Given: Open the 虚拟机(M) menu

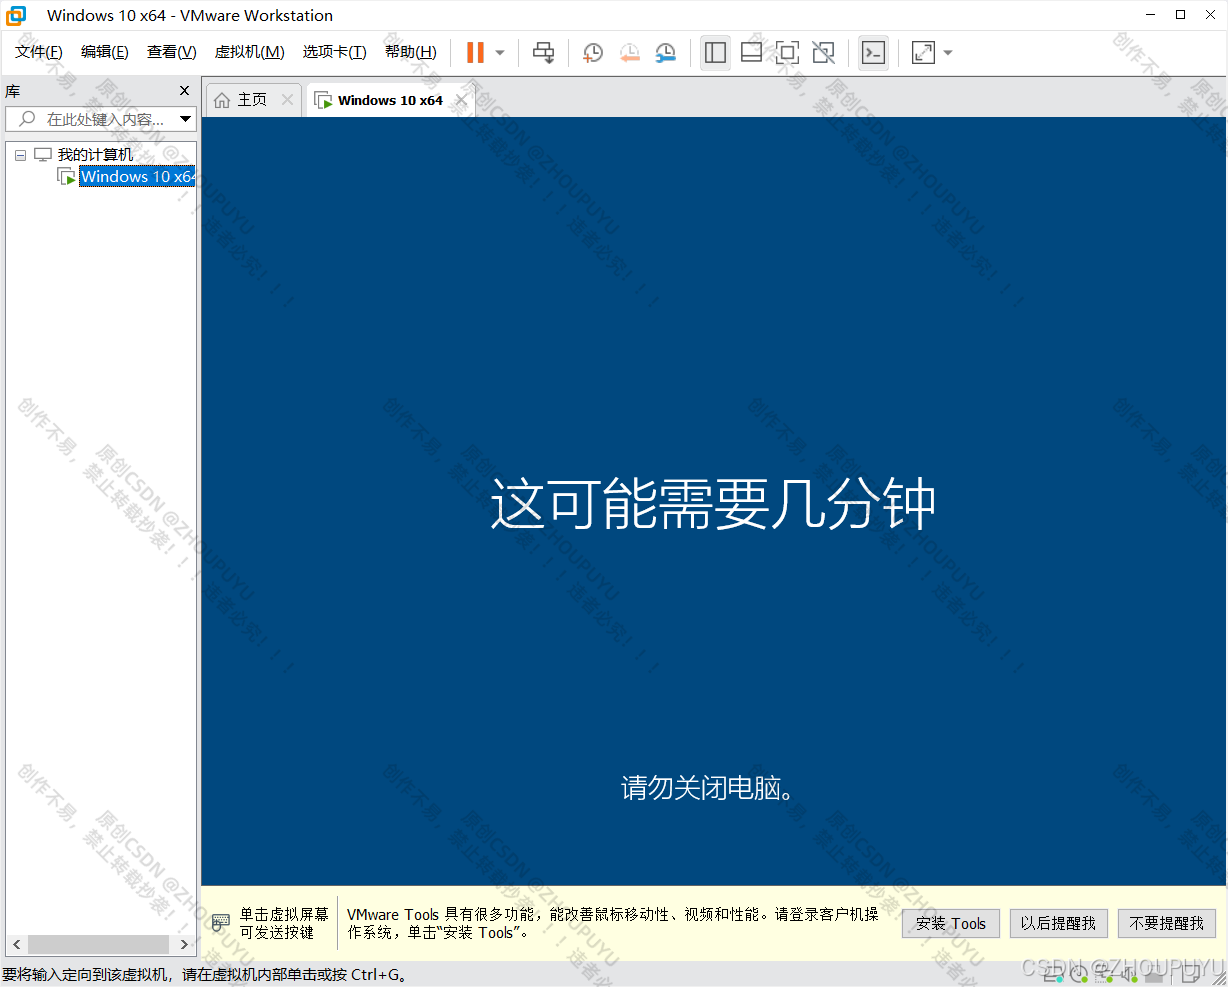Looking at the screenshot, I should coord(250,52).
